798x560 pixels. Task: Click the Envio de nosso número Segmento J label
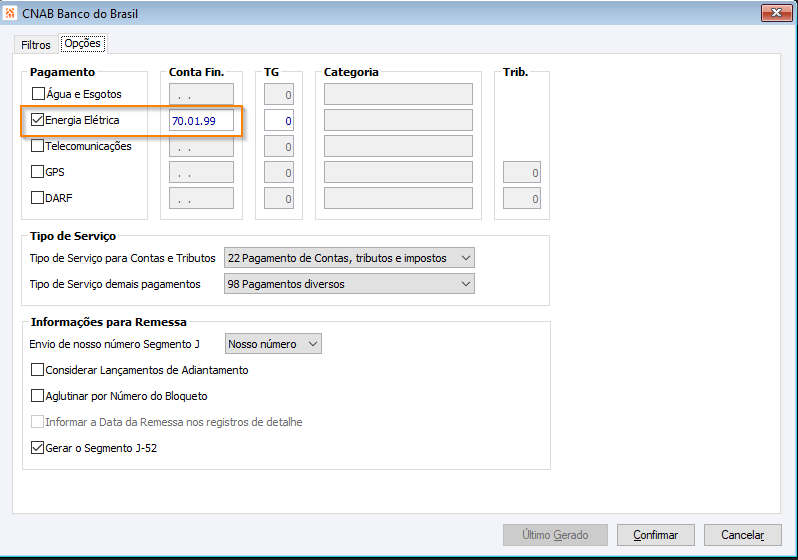point(115,344)
